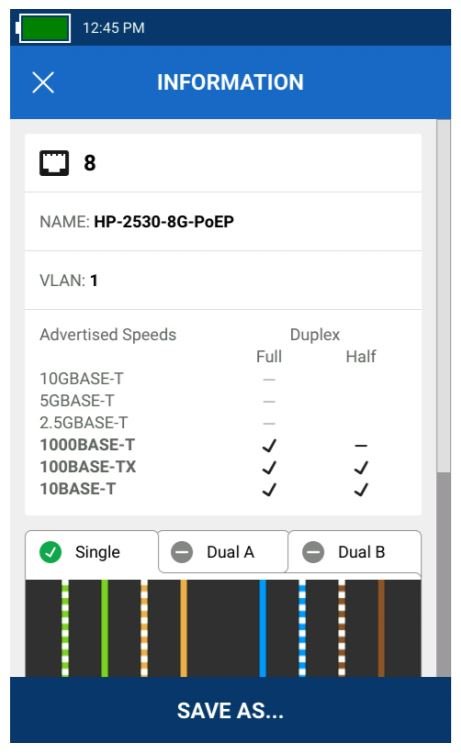
Task: Click the 10BASE-T half duplex checkmark
Action: [361, 489]
